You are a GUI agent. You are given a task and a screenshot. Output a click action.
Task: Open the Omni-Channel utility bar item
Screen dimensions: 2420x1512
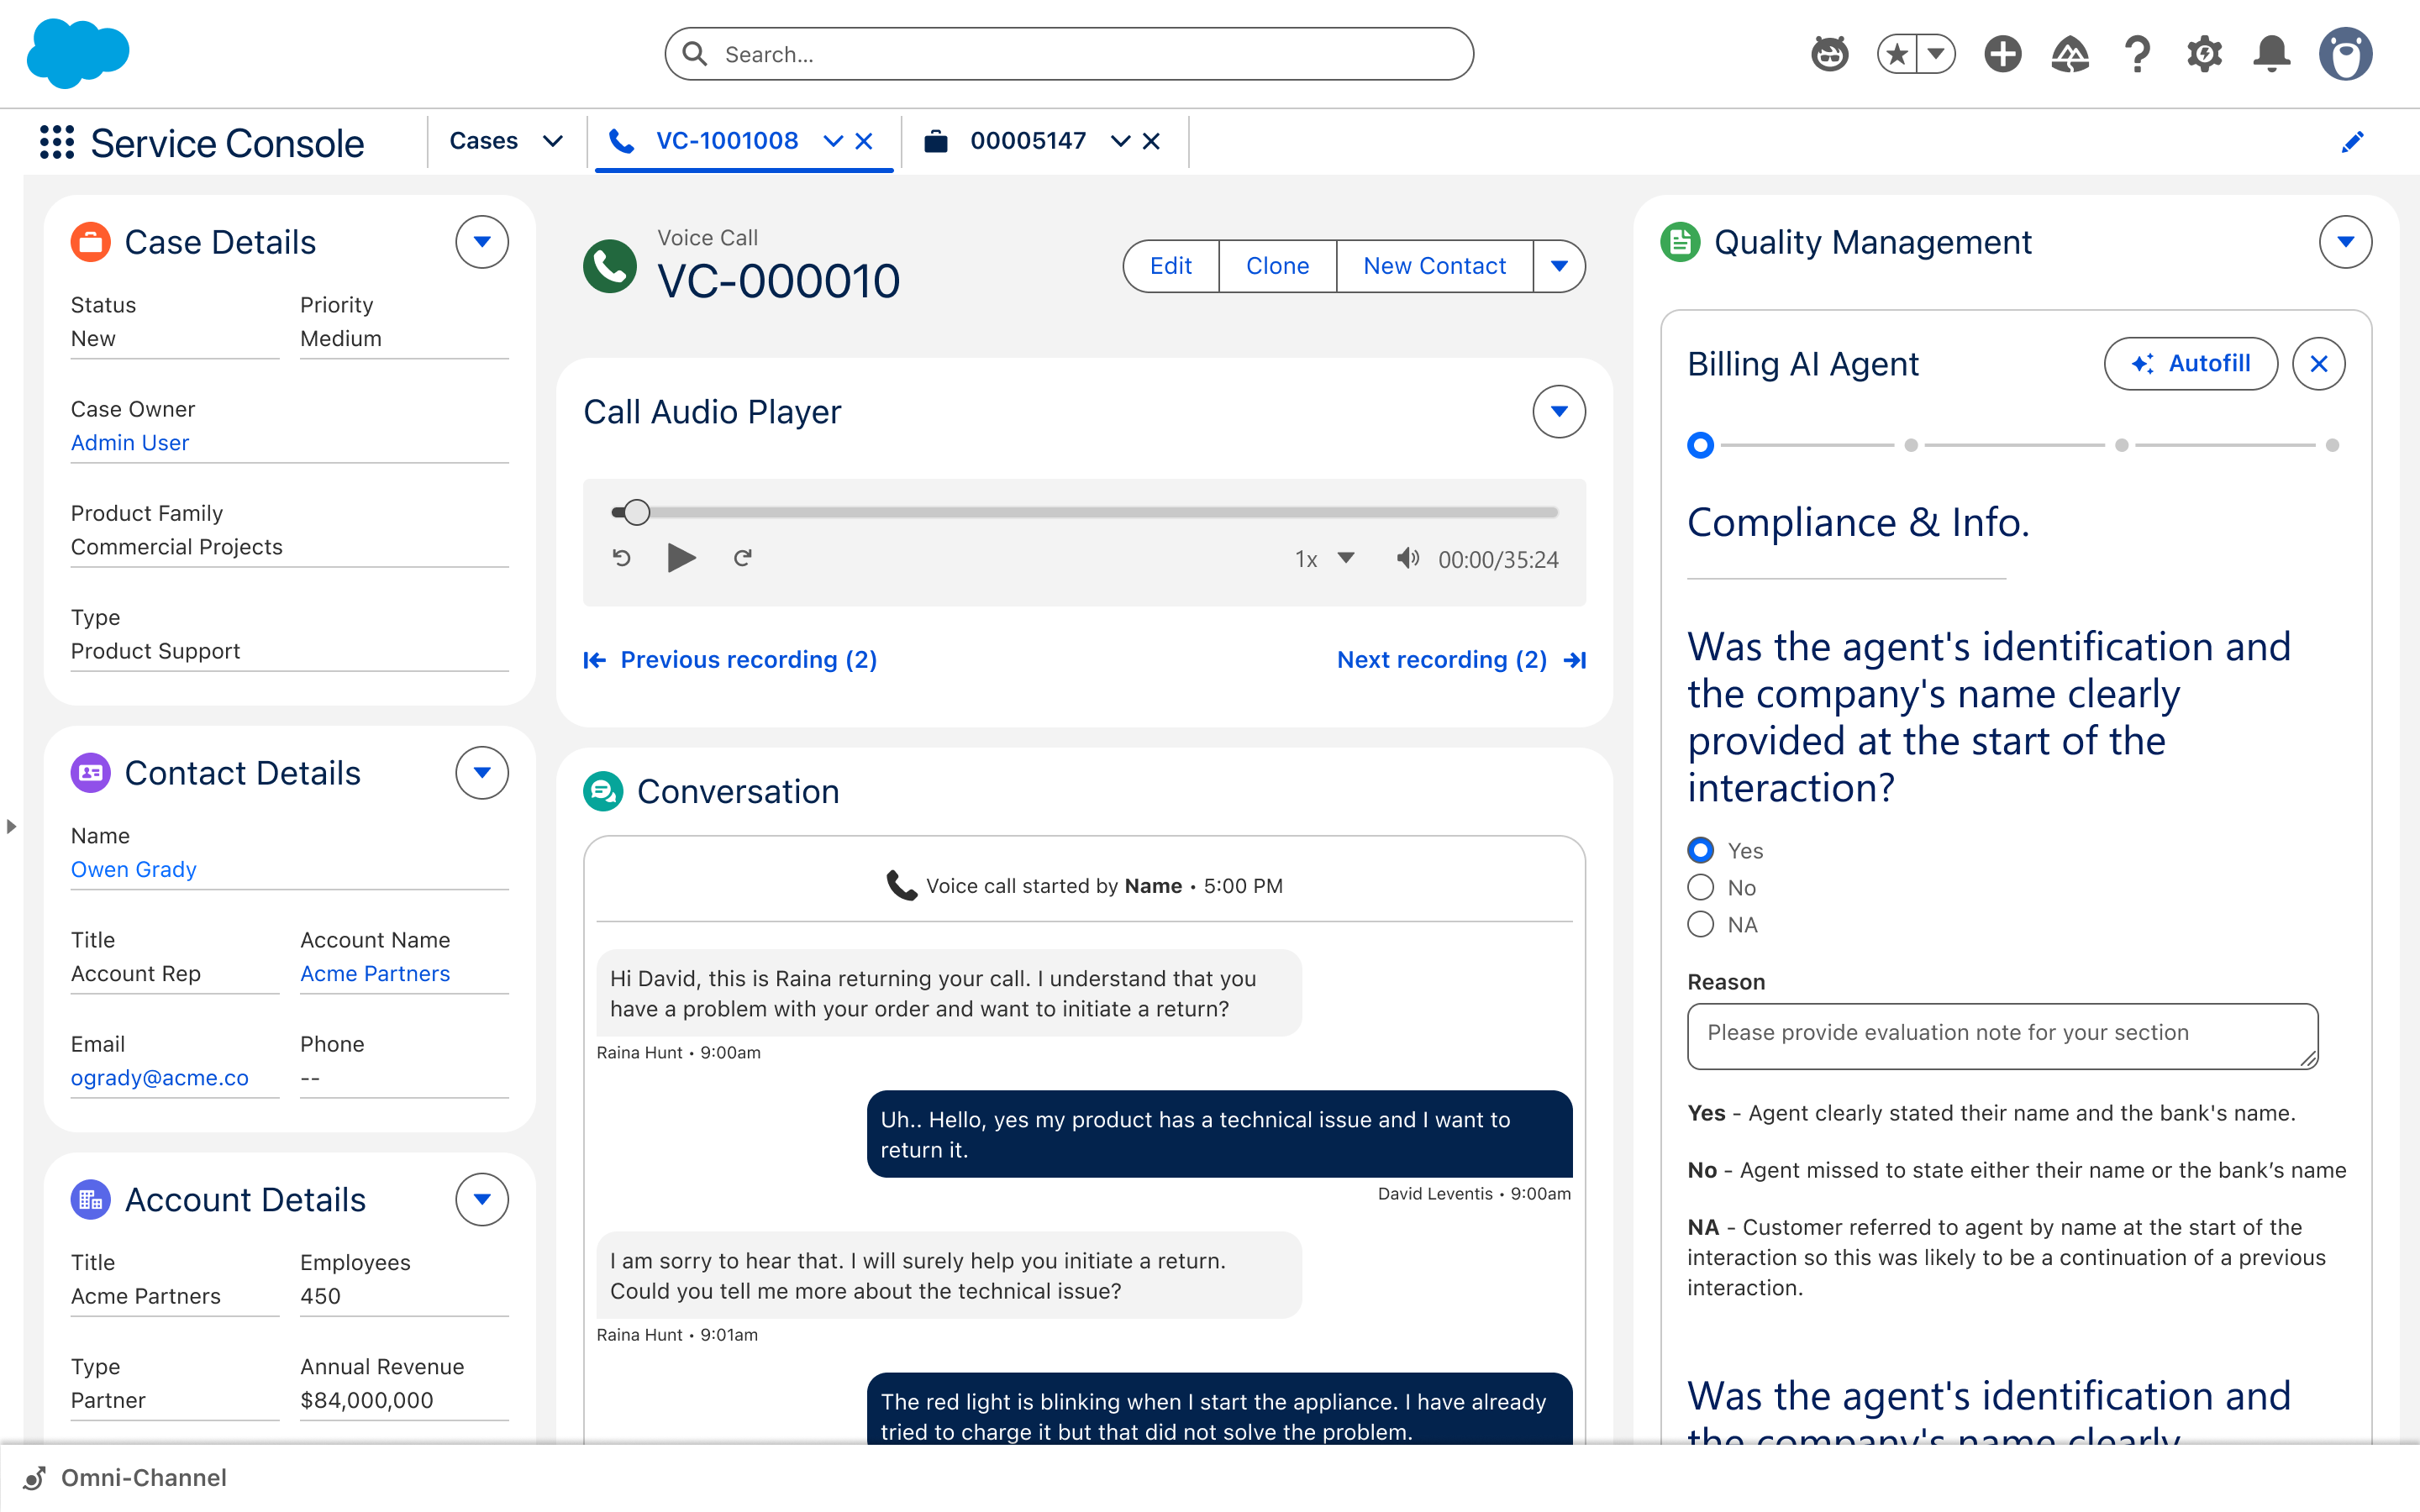126,1478
